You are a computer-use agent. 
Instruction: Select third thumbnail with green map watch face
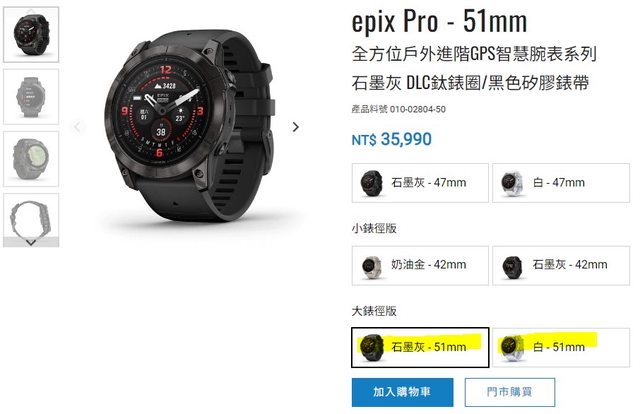coord(31,159)
